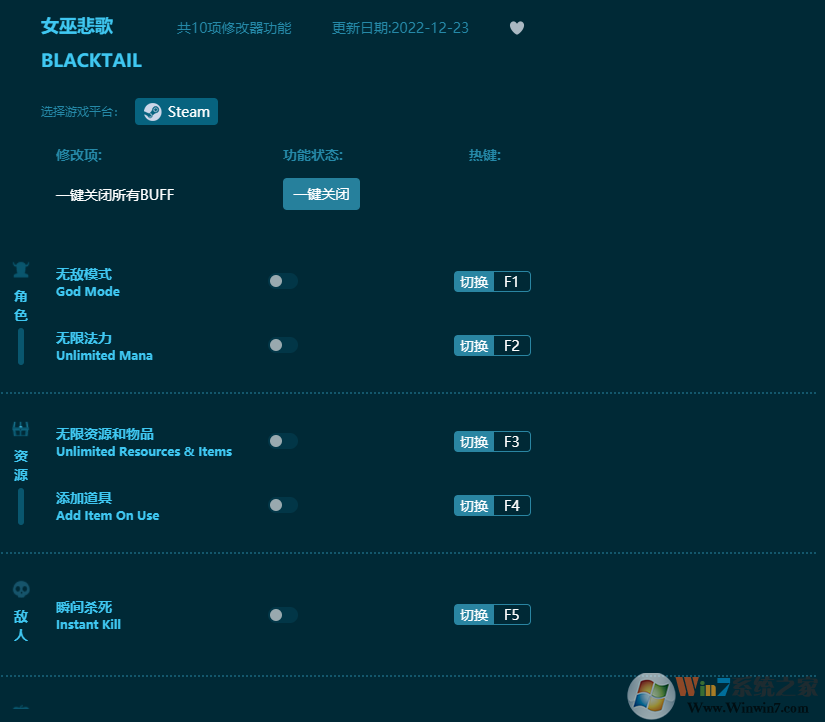Image resolution: width=825 pixels, height=722 pixels.
Task: Click the God Mode label
Action: tap(88, 292)
